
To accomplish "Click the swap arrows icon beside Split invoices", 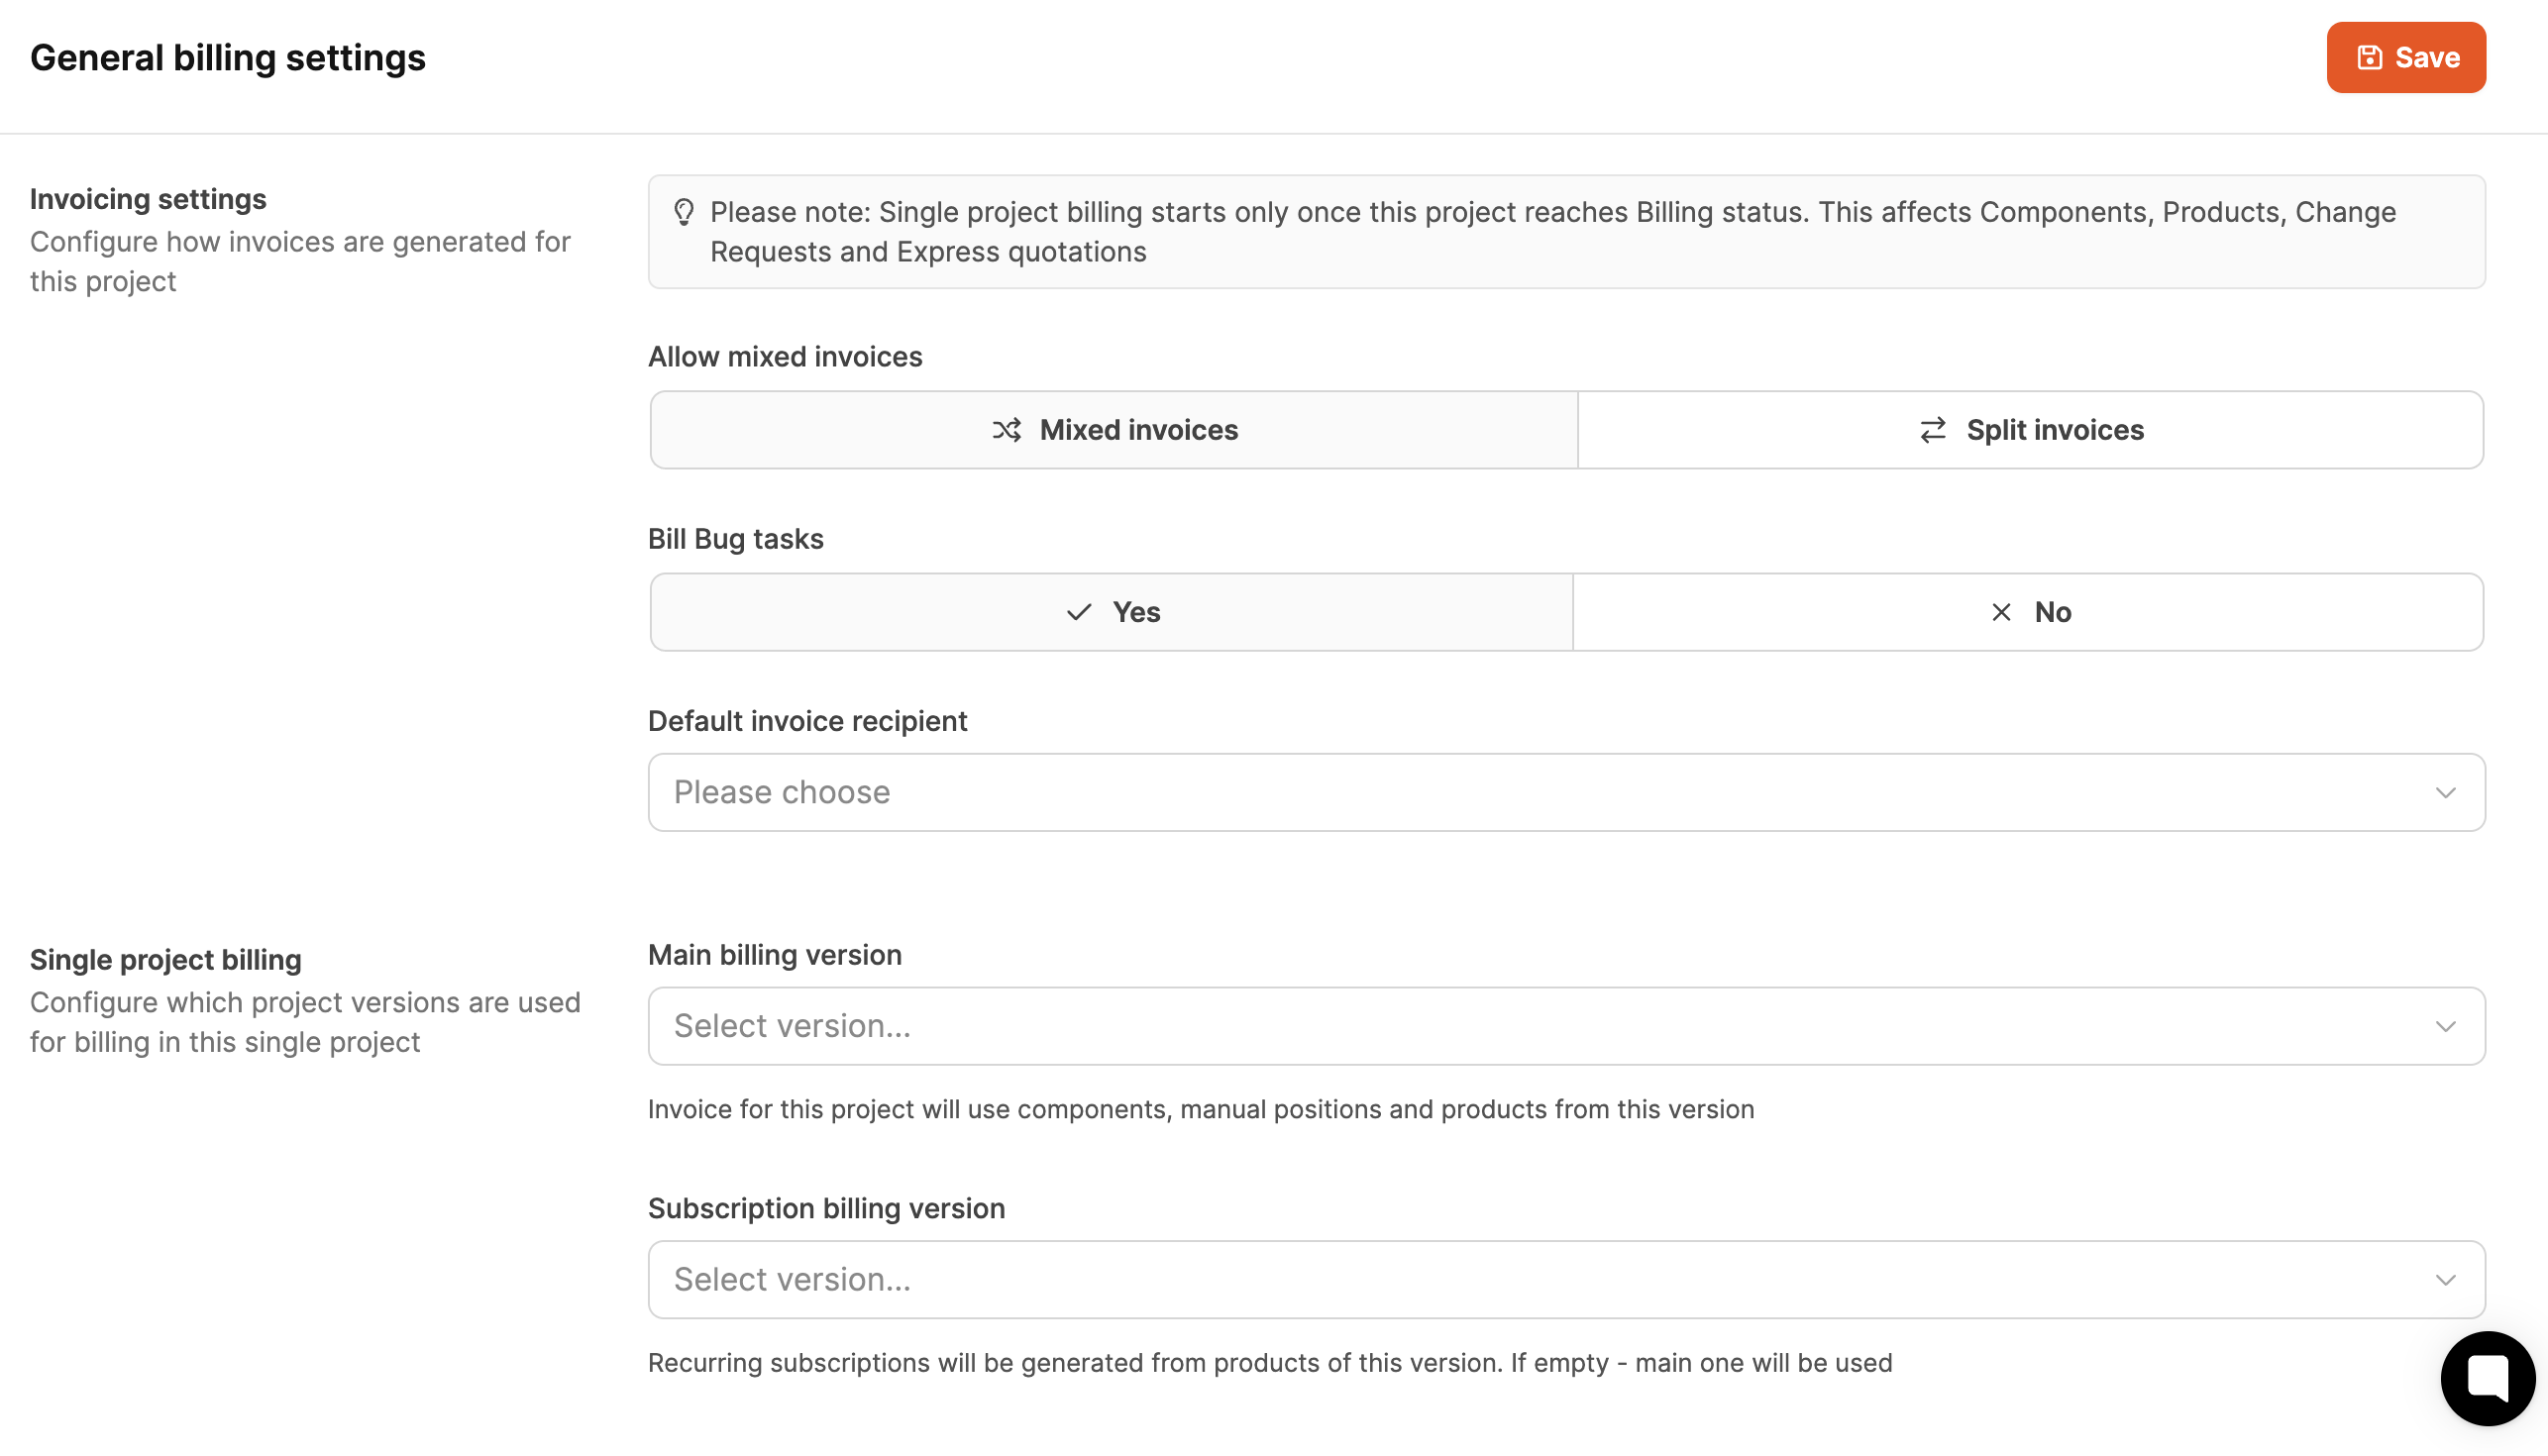I will pyautogui.click(x=1933, y=430).
